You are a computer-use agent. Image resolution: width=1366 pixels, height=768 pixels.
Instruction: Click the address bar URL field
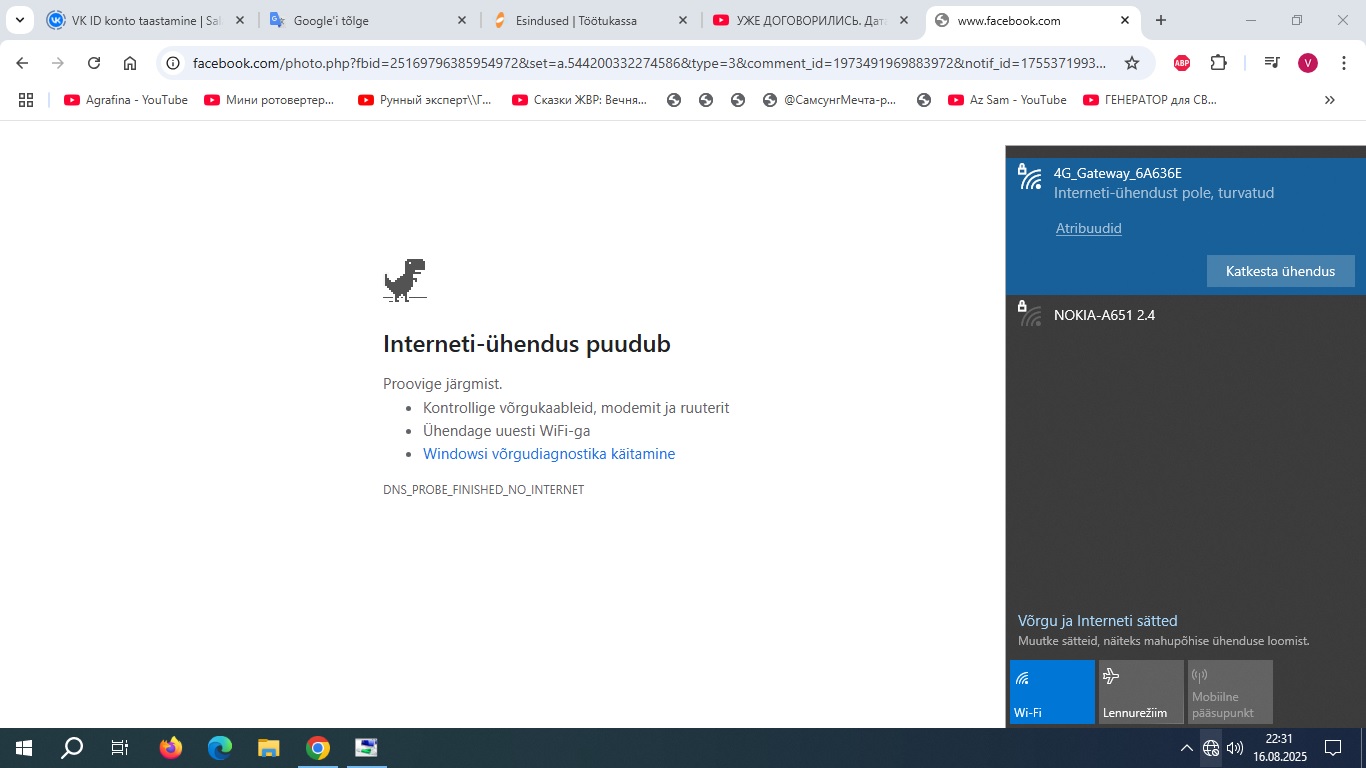point(650,63)
